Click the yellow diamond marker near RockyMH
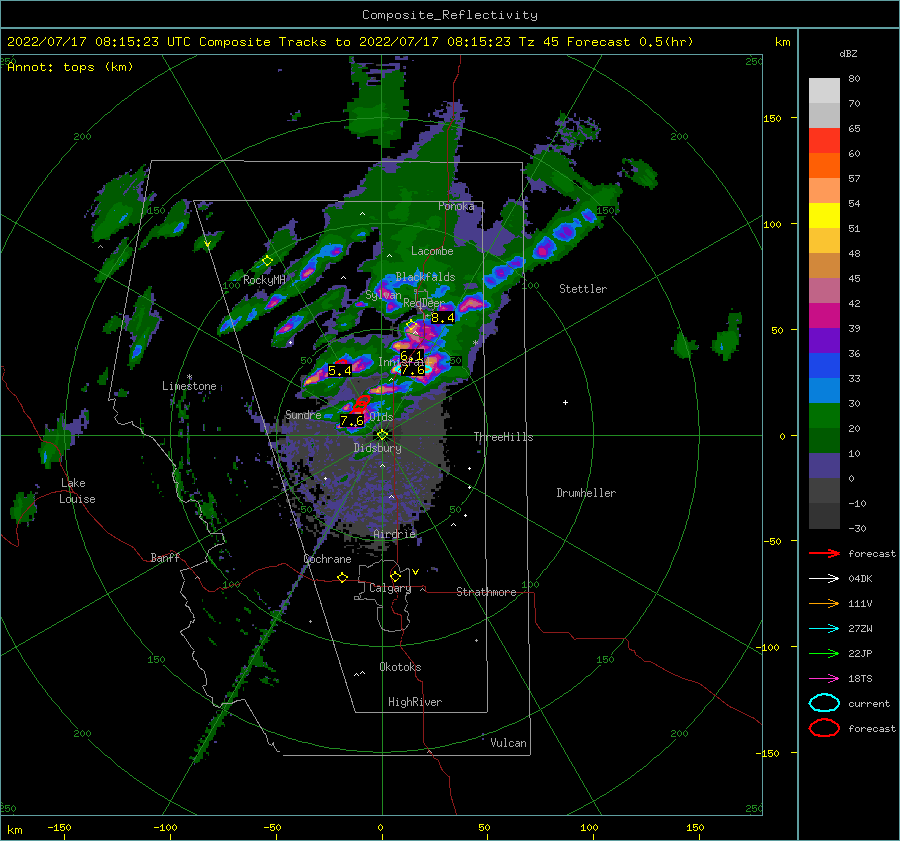 click(267, 261)
